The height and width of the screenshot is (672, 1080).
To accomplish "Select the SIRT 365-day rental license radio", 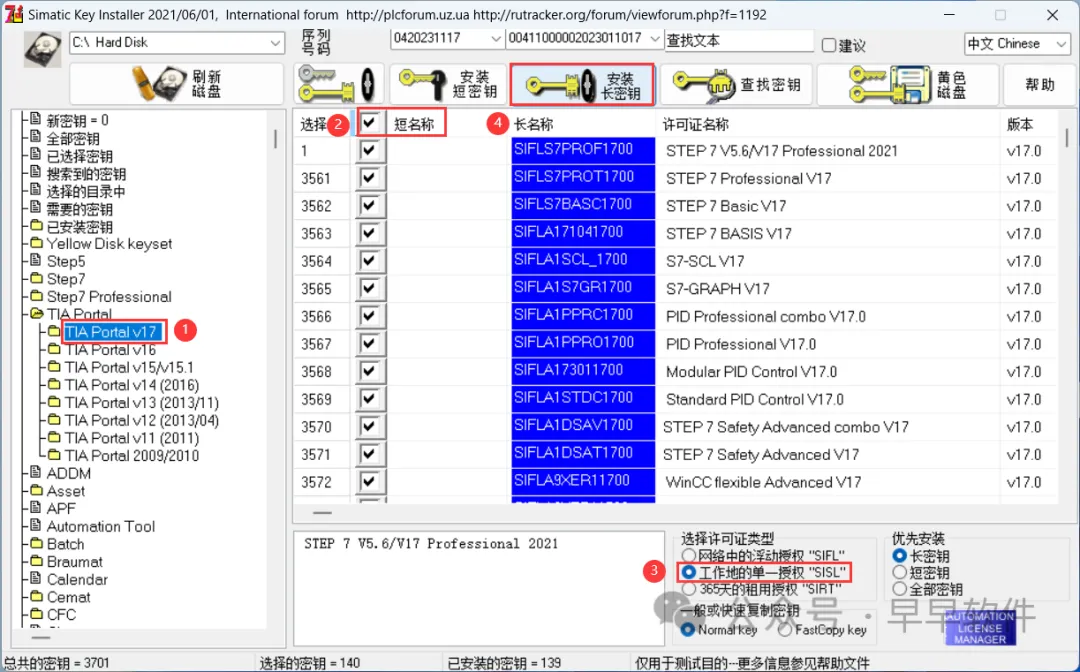I will coord(689,589).
